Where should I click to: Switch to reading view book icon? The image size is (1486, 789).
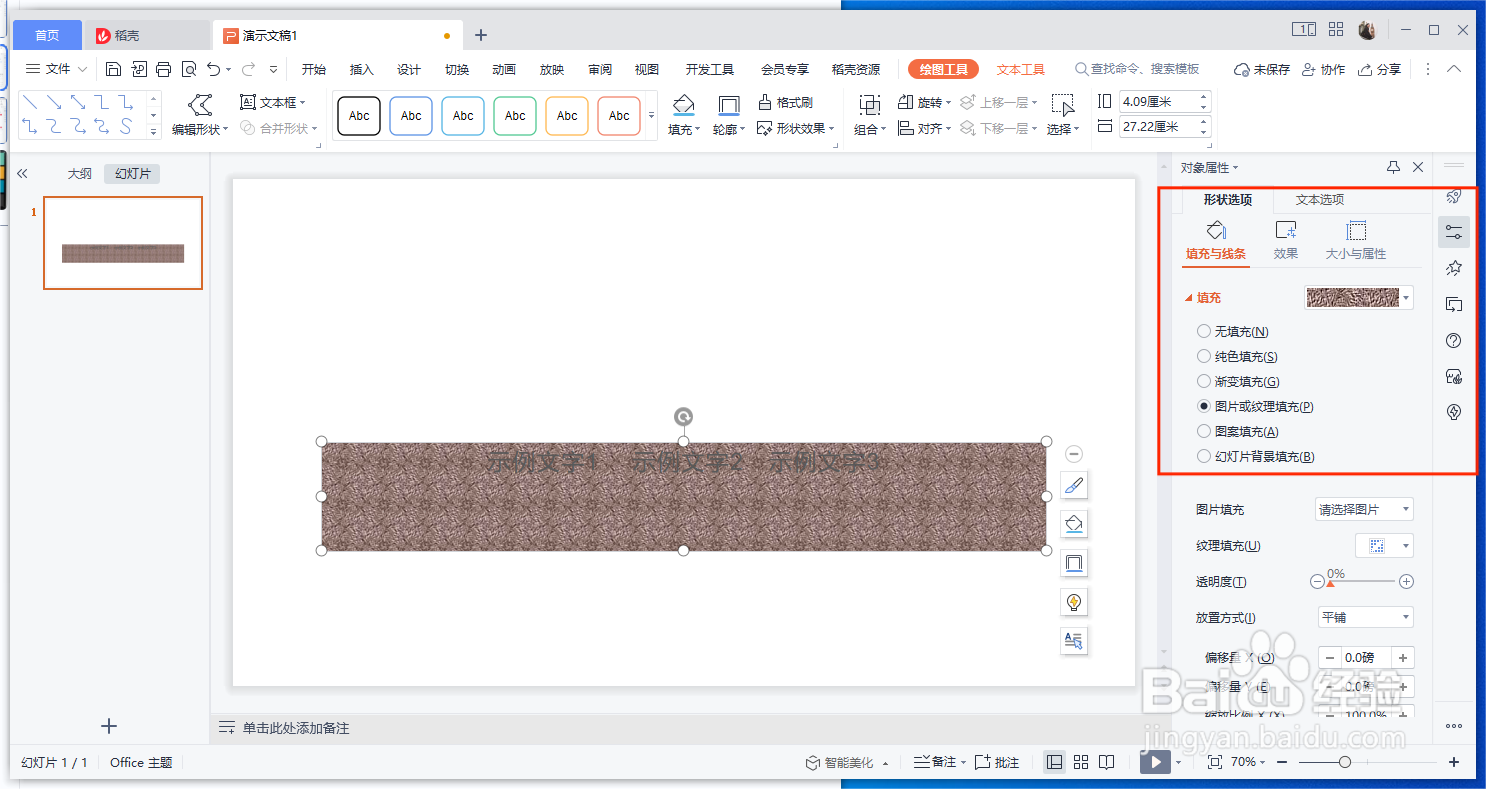[x=1106, y=762]
